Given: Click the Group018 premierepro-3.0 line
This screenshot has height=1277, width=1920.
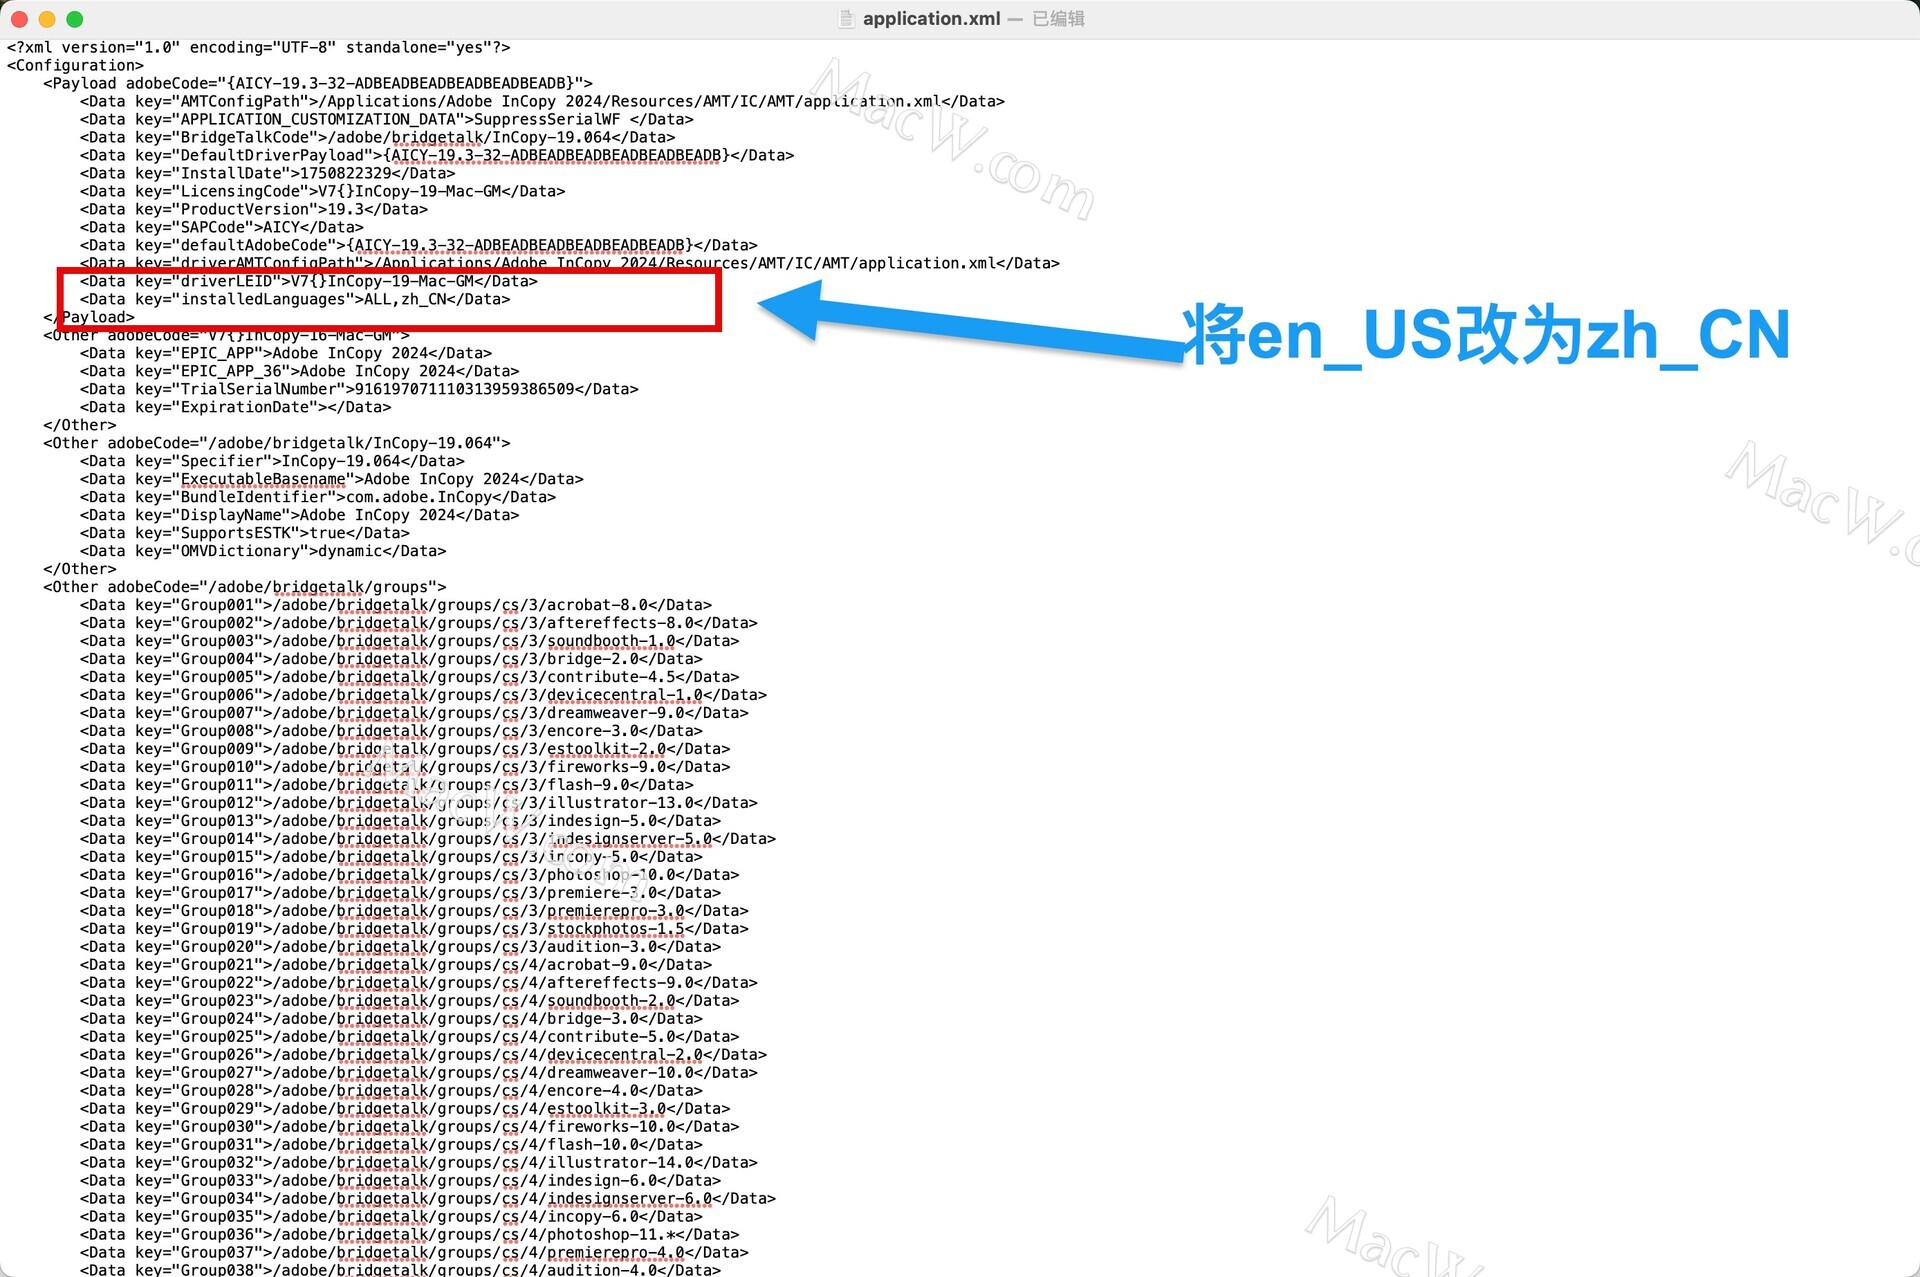Looking at the screenshot, I should pos(414,911).
